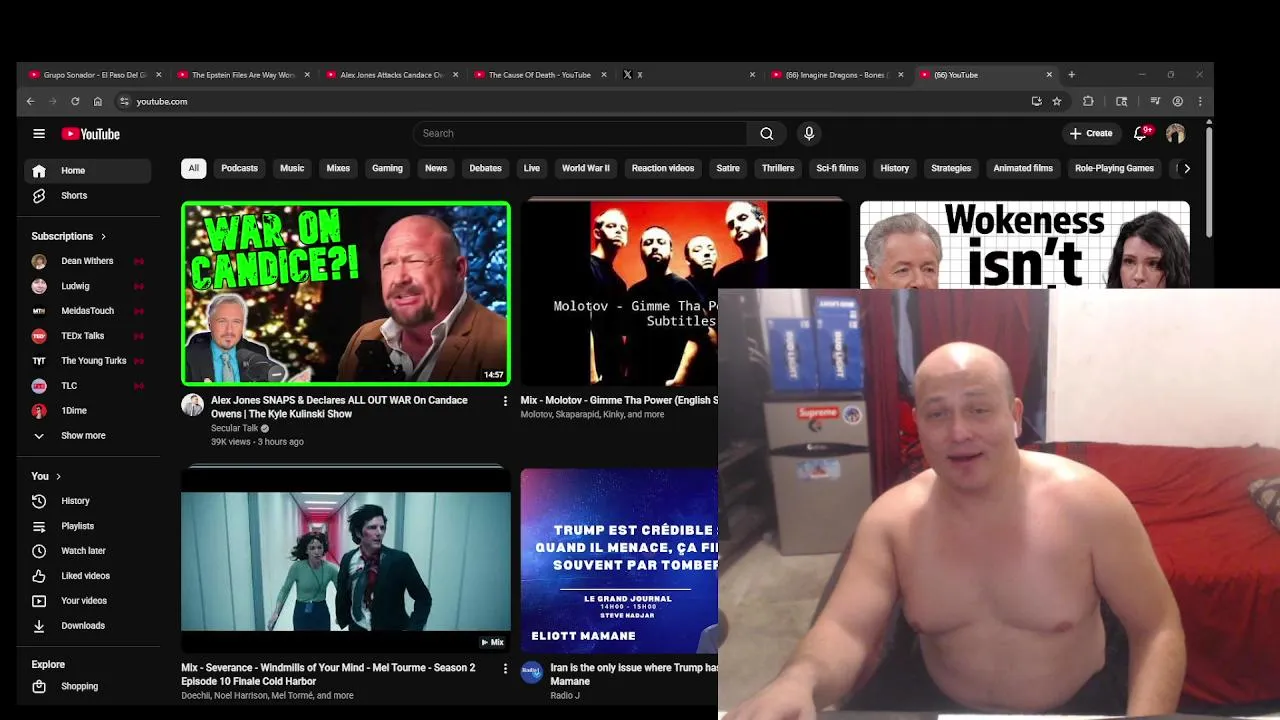Open the History sidebar item
The width and height of the screenshot is (1280, 720).
coord(88,501)
